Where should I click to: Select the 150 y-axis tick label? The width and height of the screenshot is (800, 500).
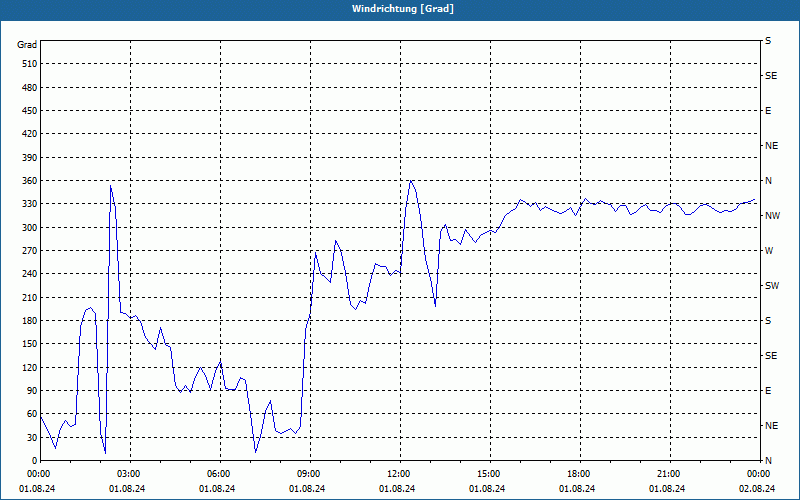pyautogui.click(x=30, y=344)
